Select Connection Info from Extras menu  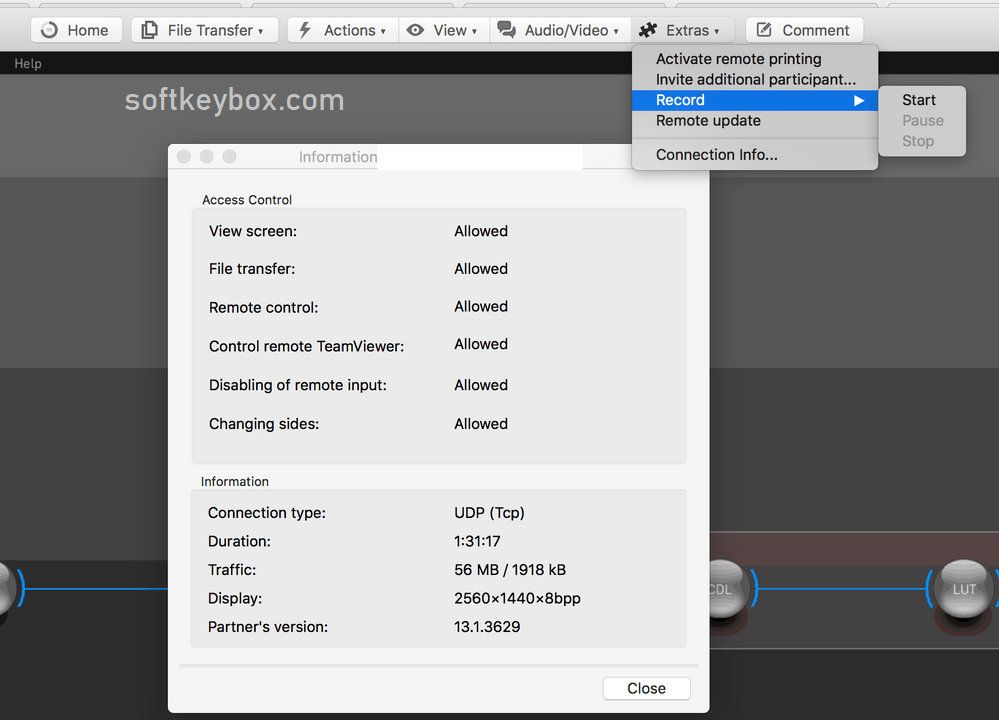[x=716, y=155]
